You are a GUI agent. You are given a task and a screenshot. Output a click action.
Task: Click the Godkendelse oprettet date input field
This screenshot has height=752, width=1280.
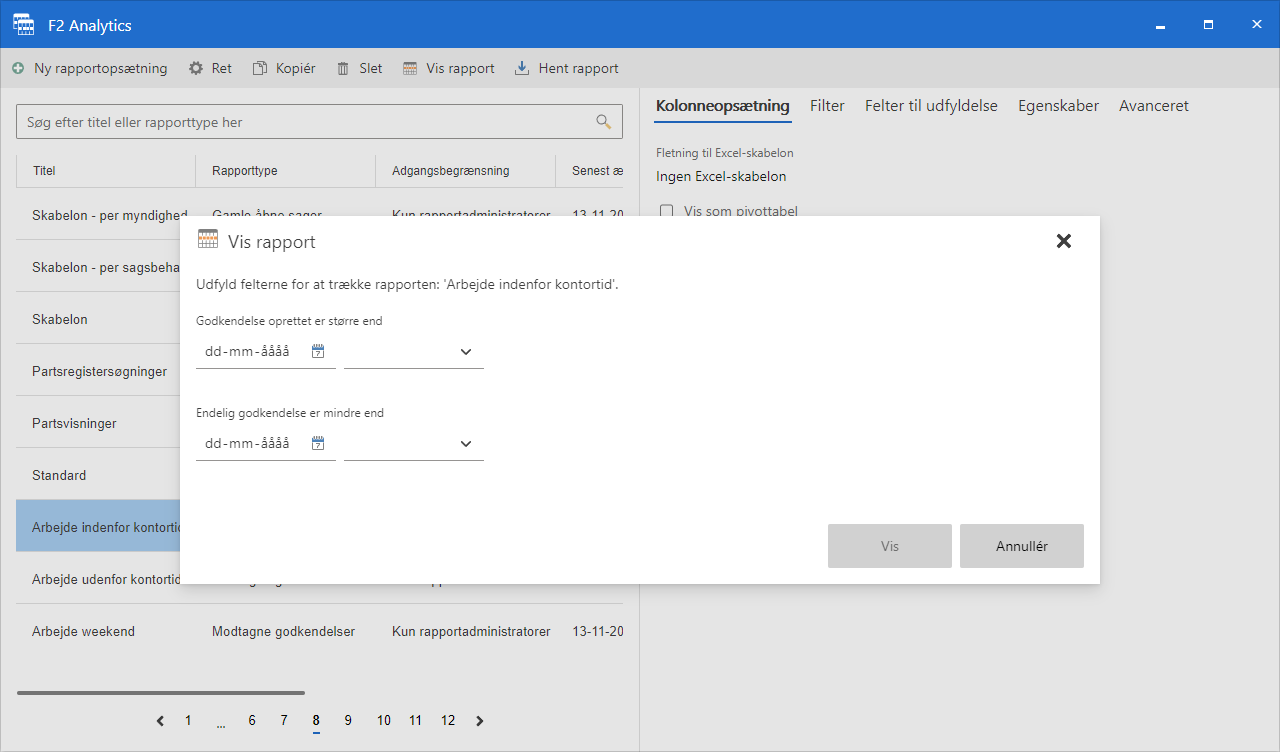[x=250, y=352]
